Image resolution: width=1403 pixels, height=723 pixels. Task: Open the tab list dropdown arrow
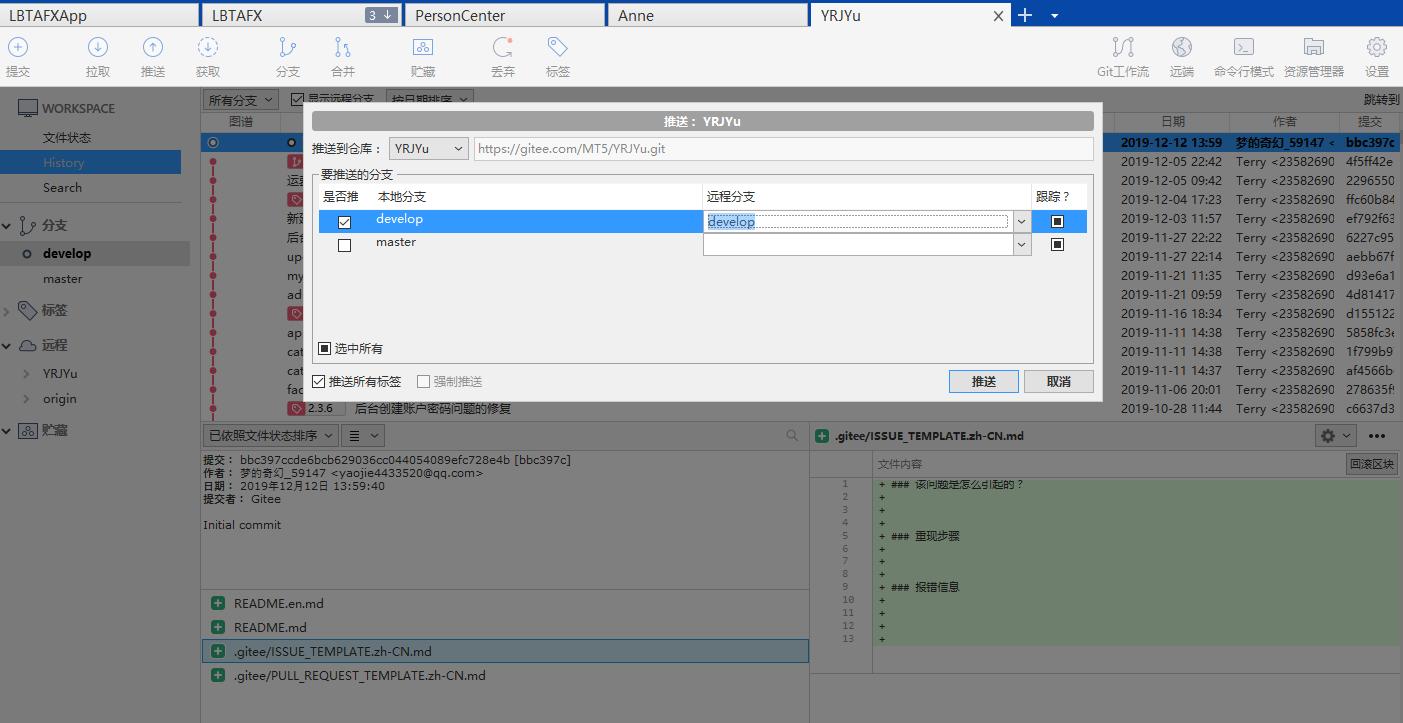click(x=1054, y=16)
